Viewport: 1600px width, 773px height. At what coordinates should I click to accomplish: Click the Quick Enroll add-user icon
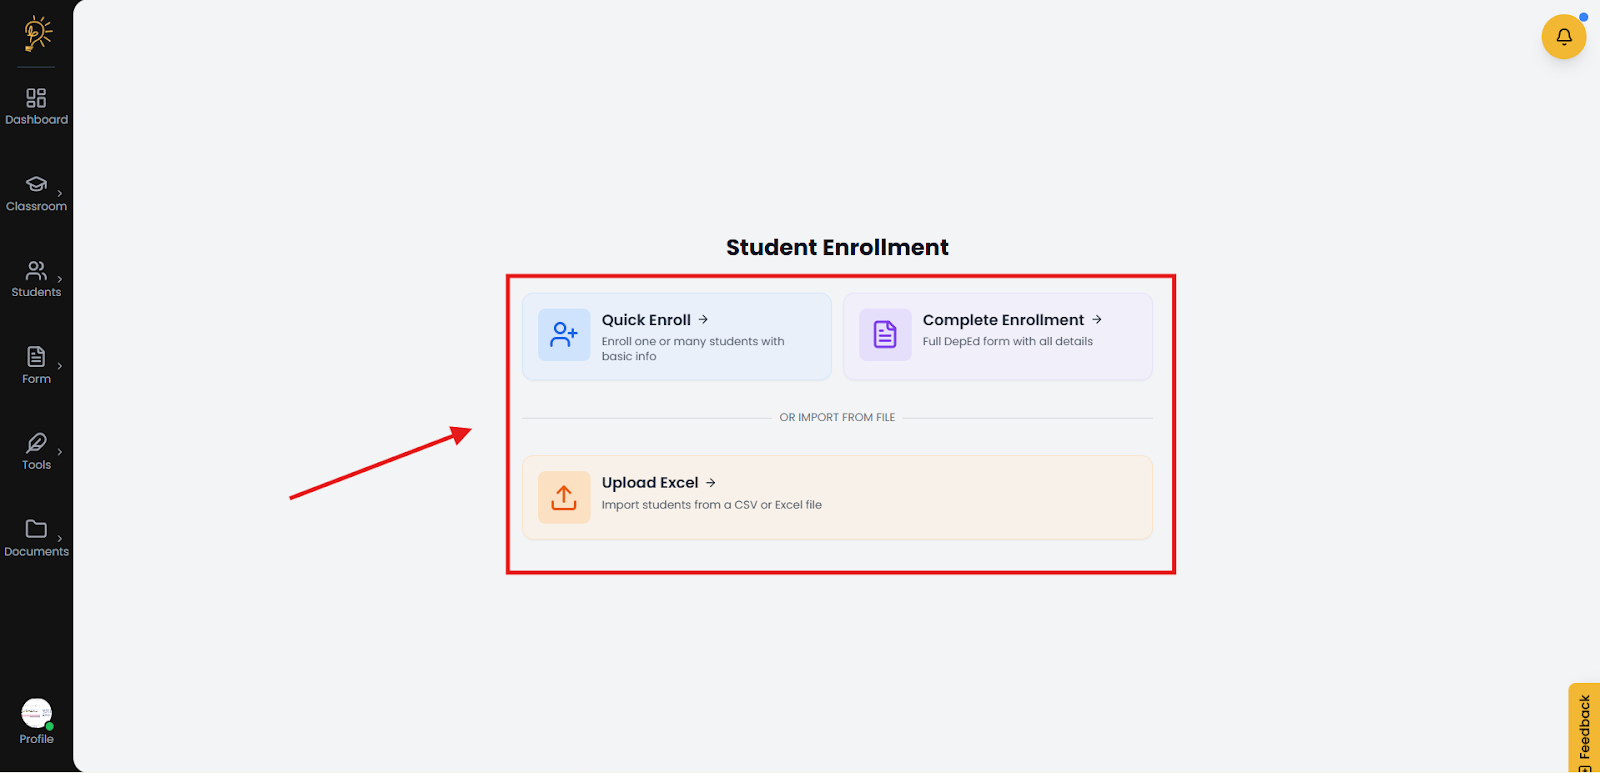pos(564,335)
